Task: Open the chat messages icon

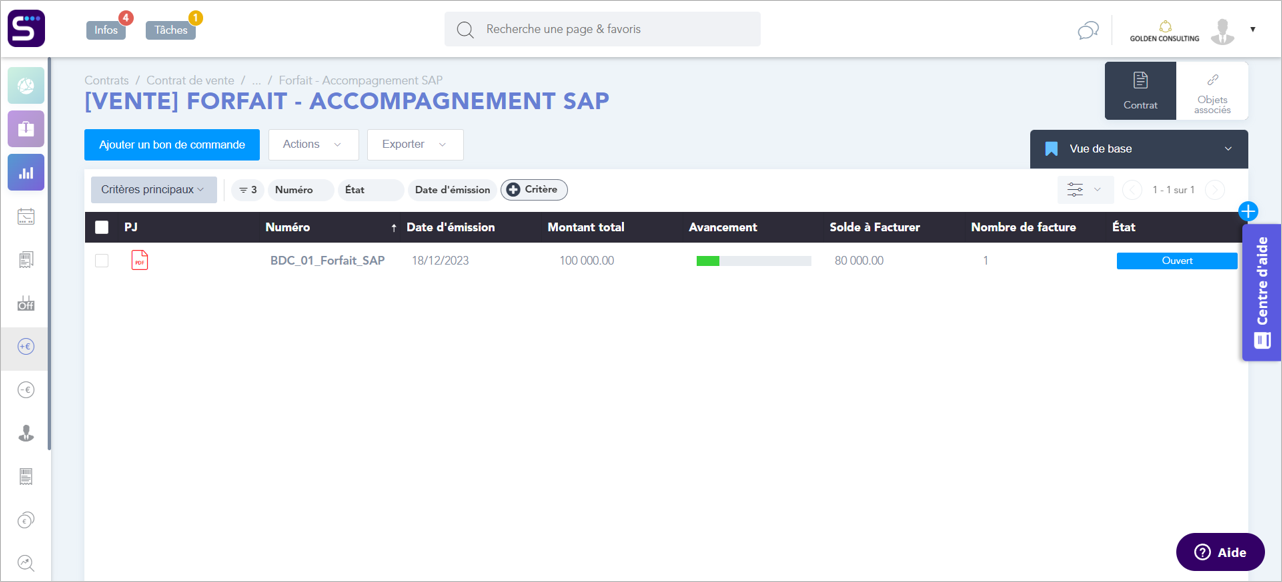Action: click(1088, 30)
